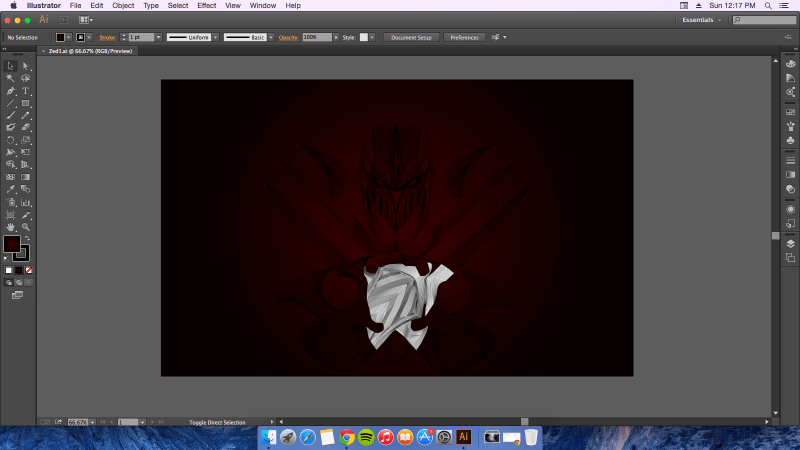Select the Gradient tool

26,177
